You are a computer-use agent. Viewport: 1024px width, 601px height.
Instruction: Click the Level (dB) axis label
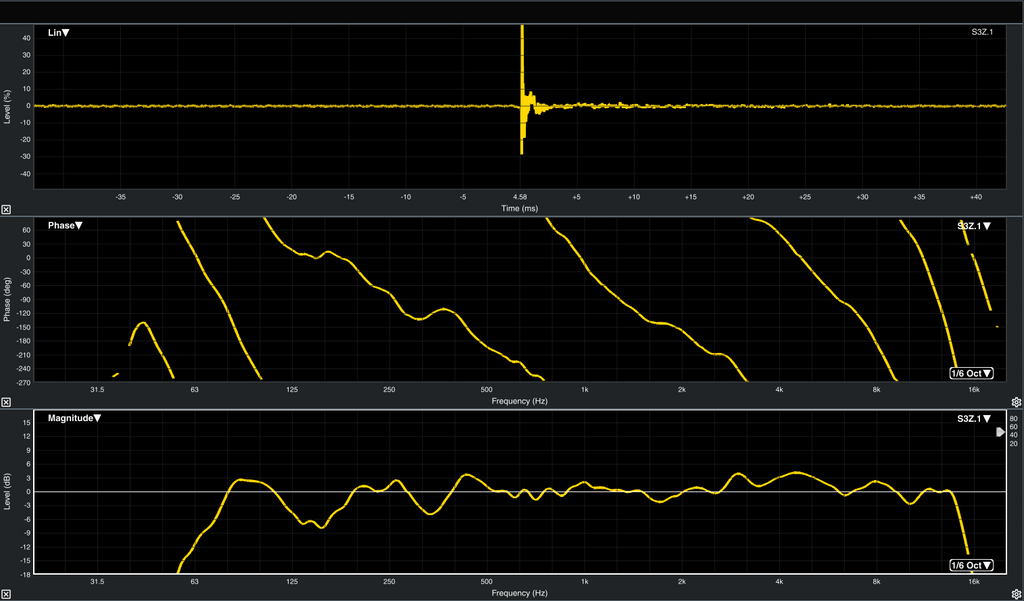[8, 493]
